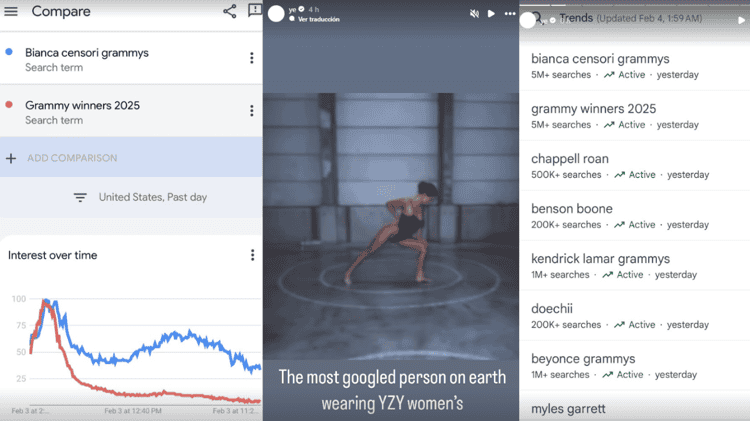750x421 pixels.
Task: Play the paused story
Action: click(491, 13)
